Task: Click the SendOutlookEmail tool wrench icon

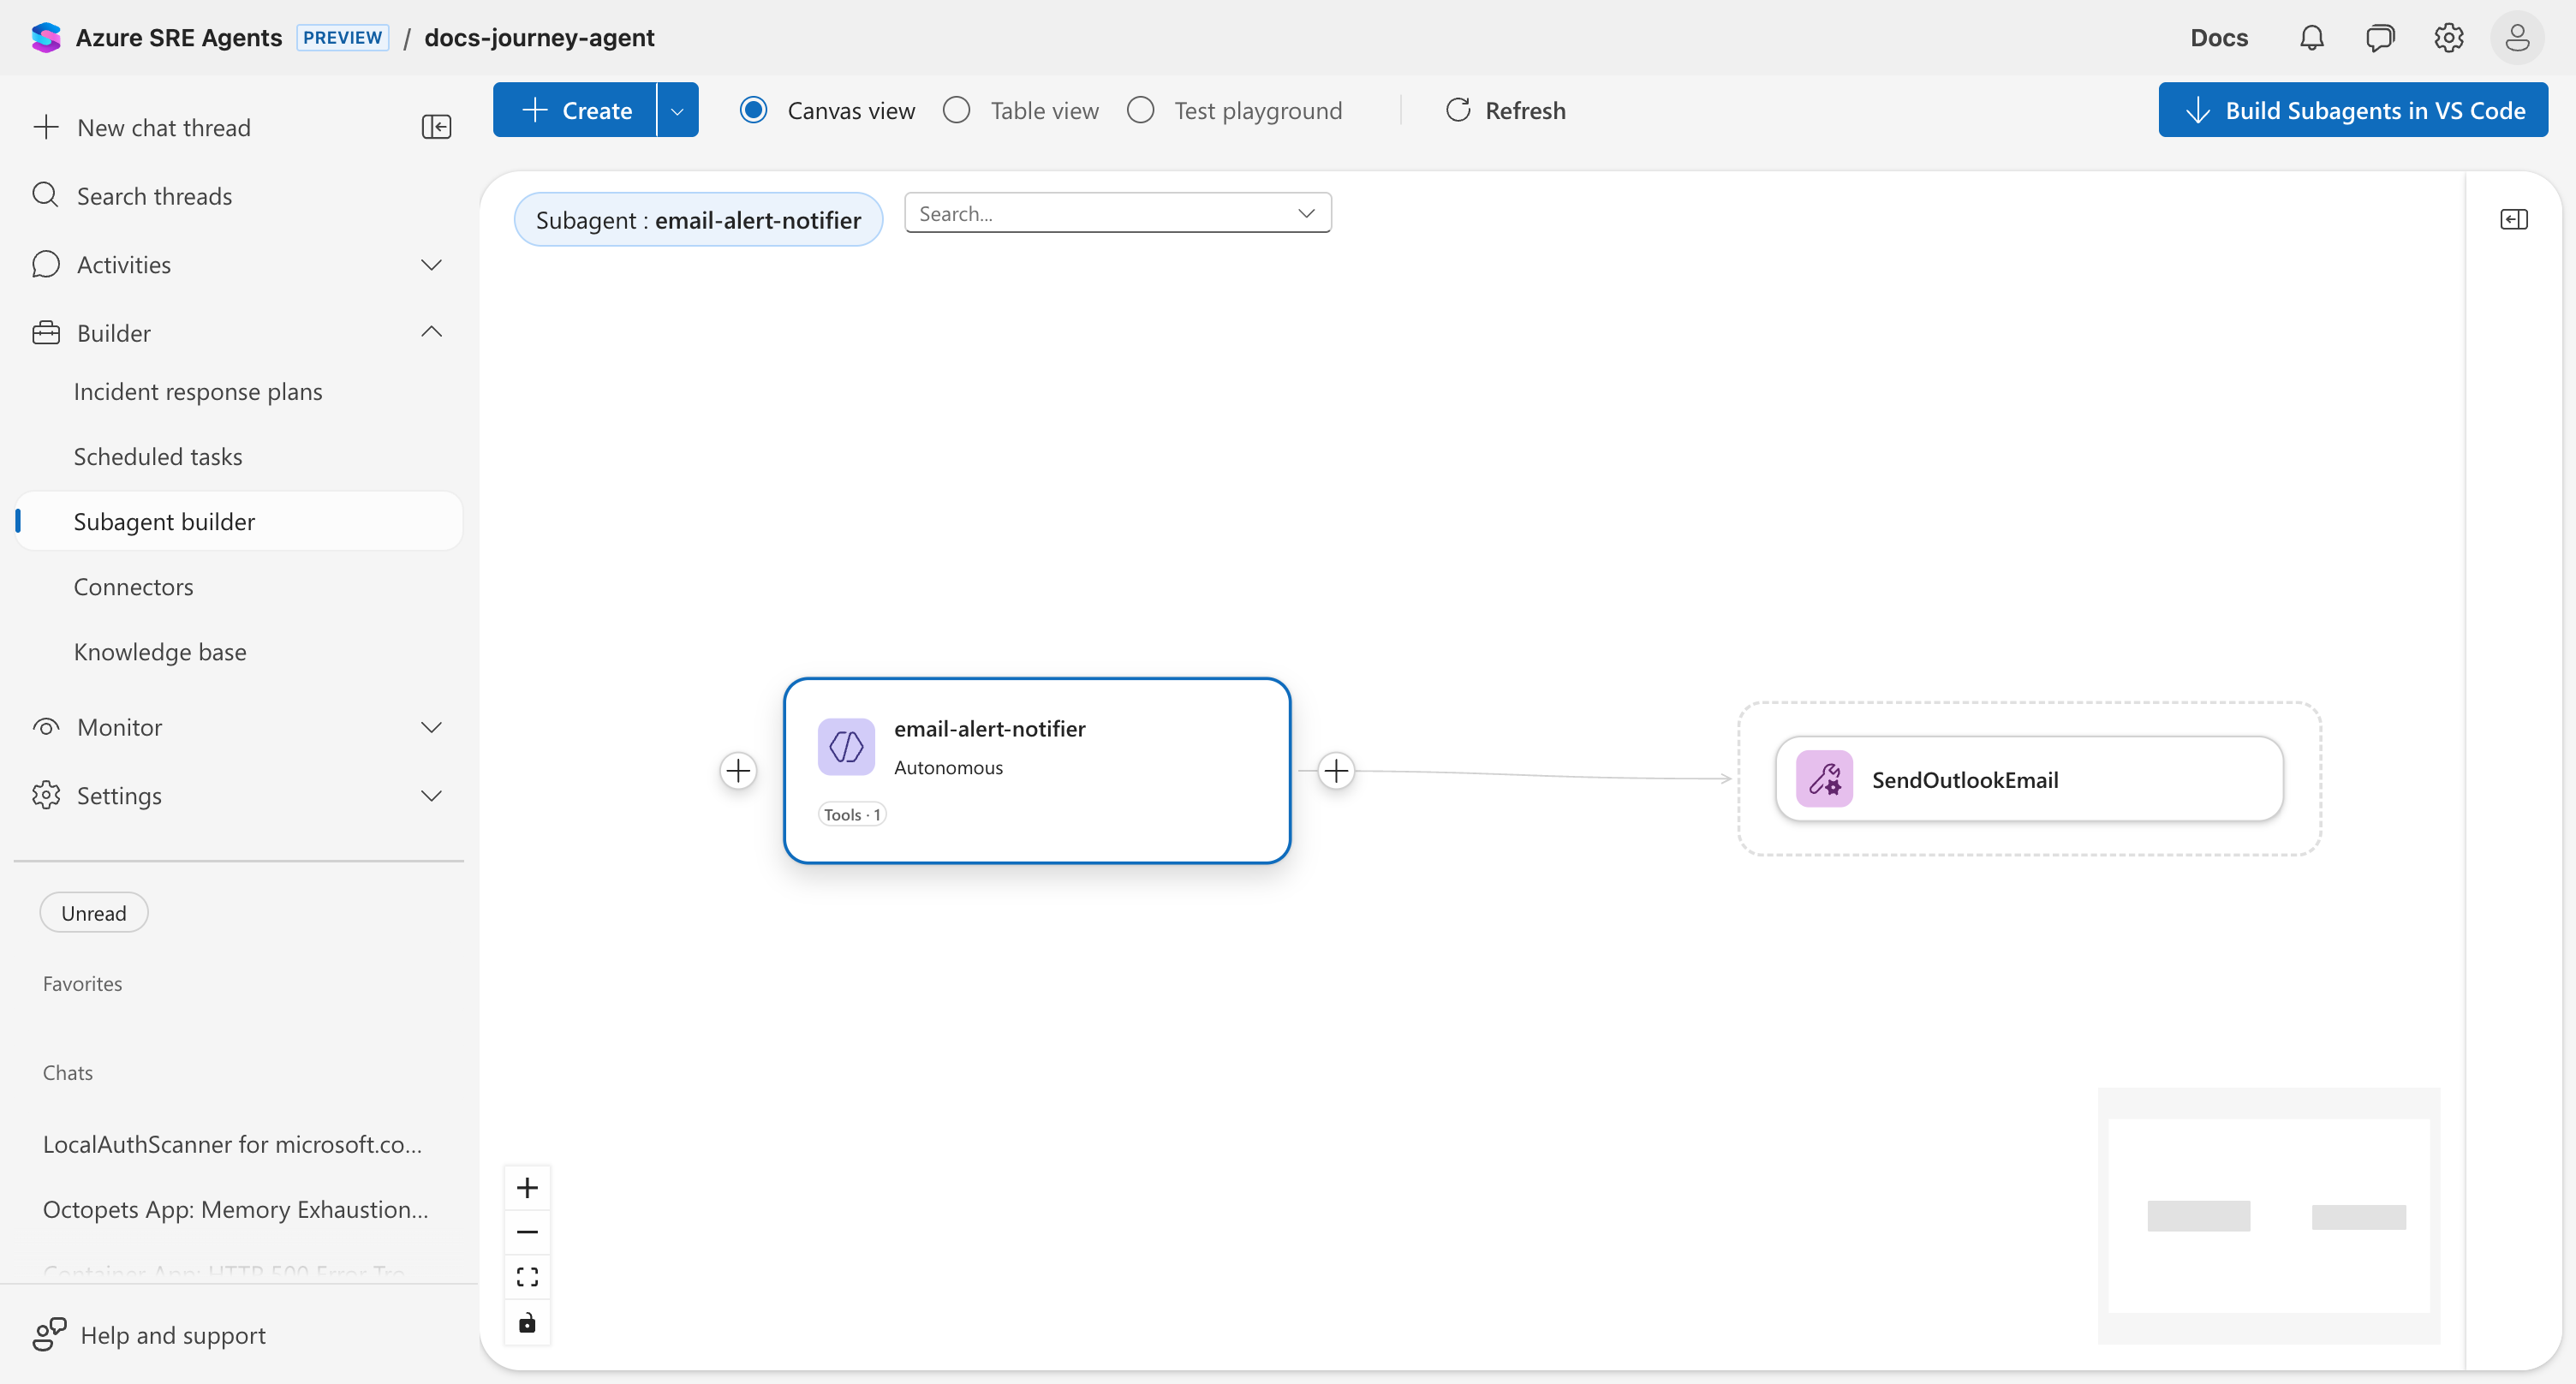Action: click(1824, 779)
